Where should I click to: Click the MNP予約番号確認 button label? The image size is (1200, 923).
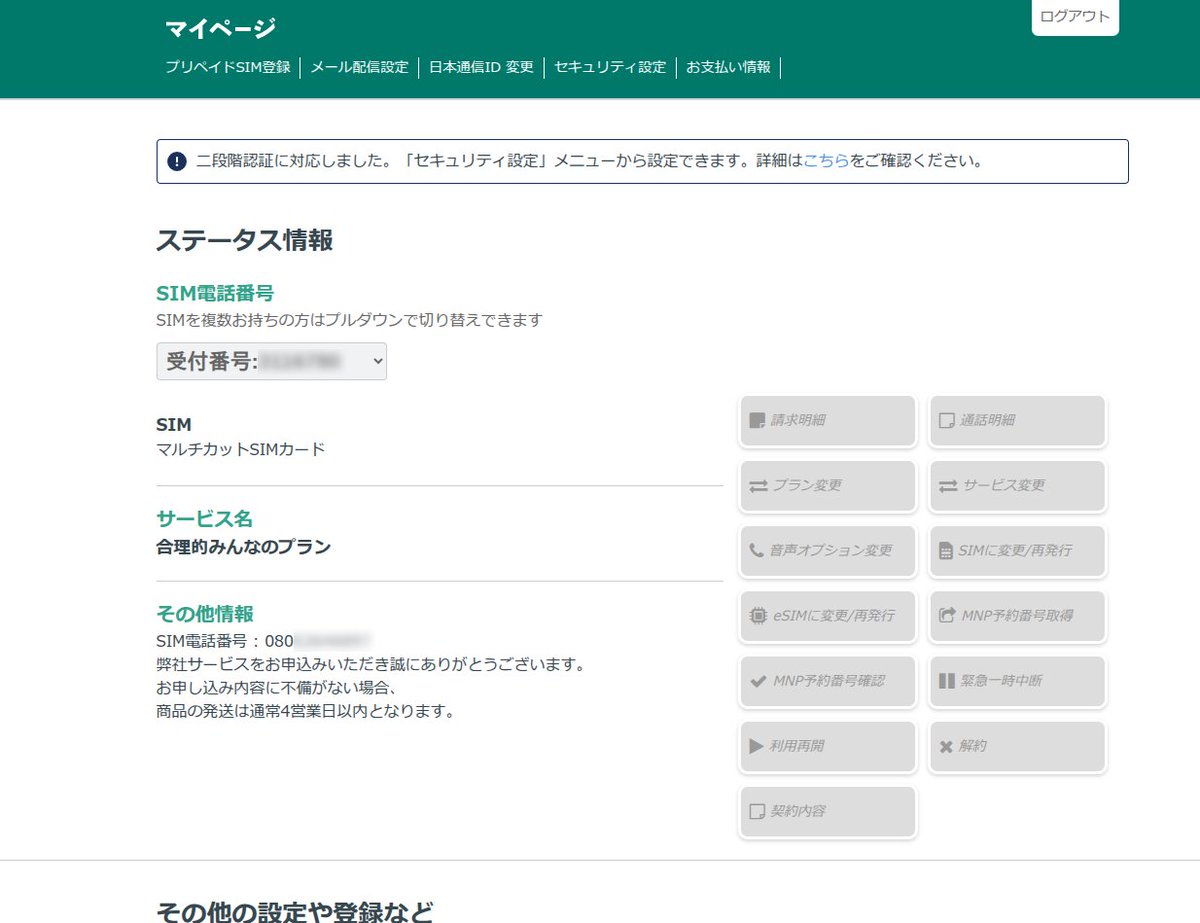[829, 681]
